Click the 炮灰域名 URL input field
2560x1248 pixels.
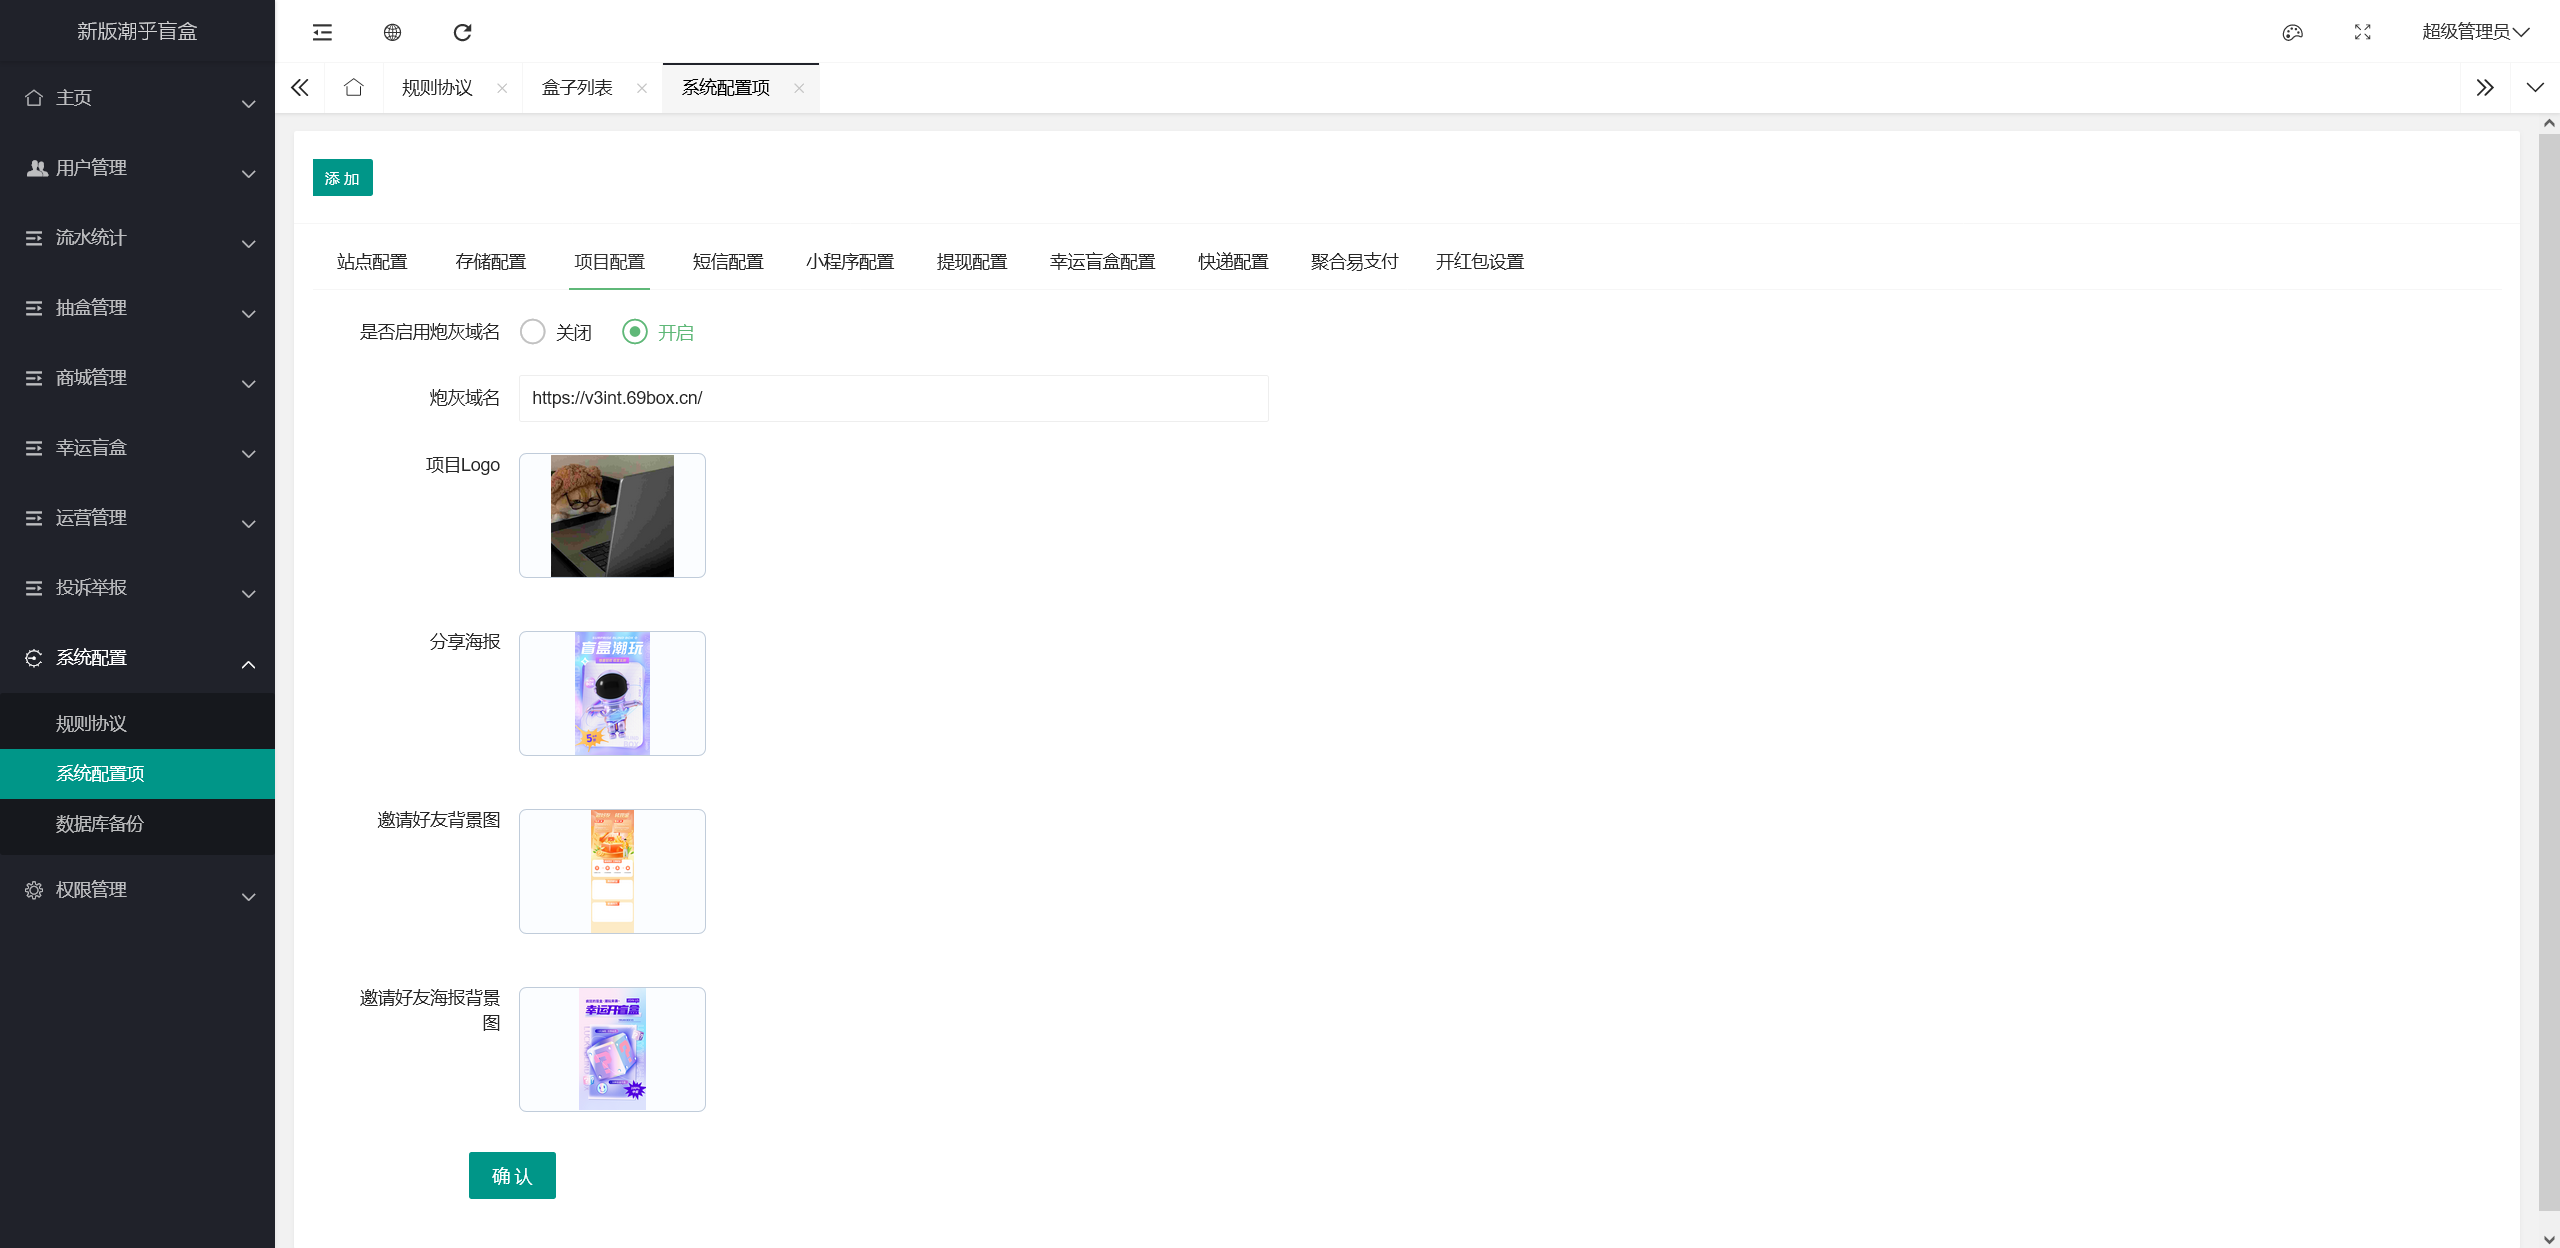pos(893,398)
